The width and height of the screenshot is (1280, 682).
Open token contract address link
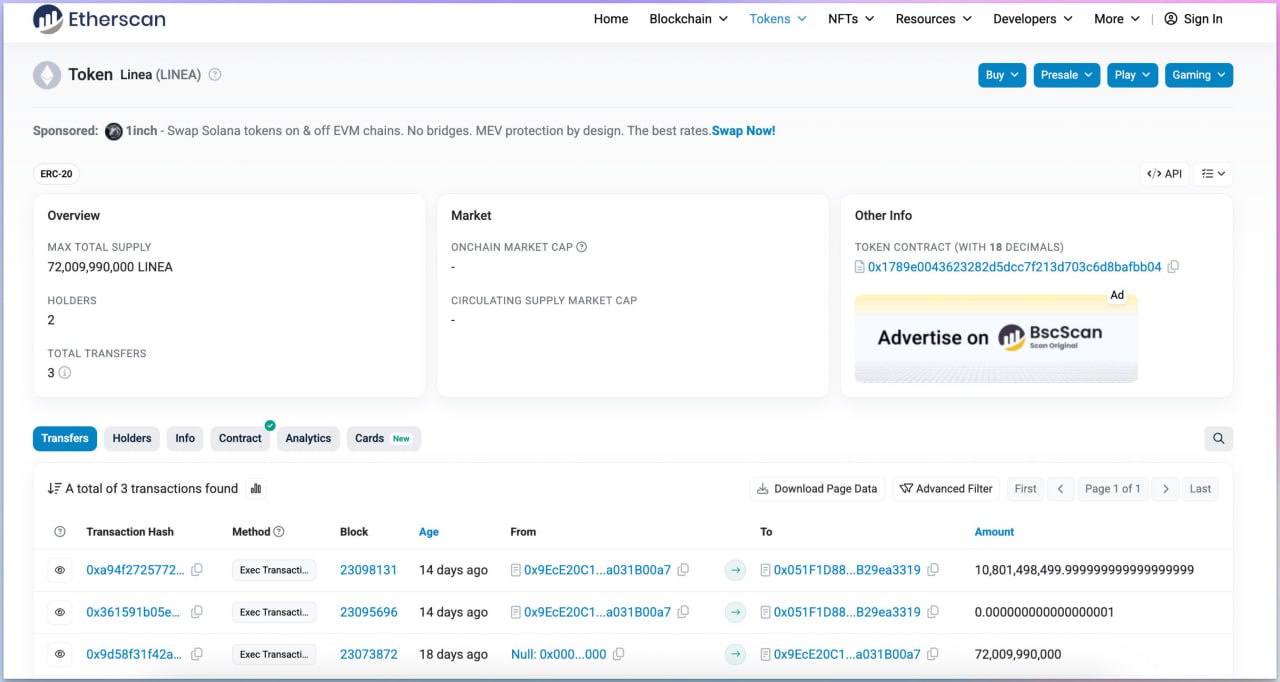point(1014,267)
